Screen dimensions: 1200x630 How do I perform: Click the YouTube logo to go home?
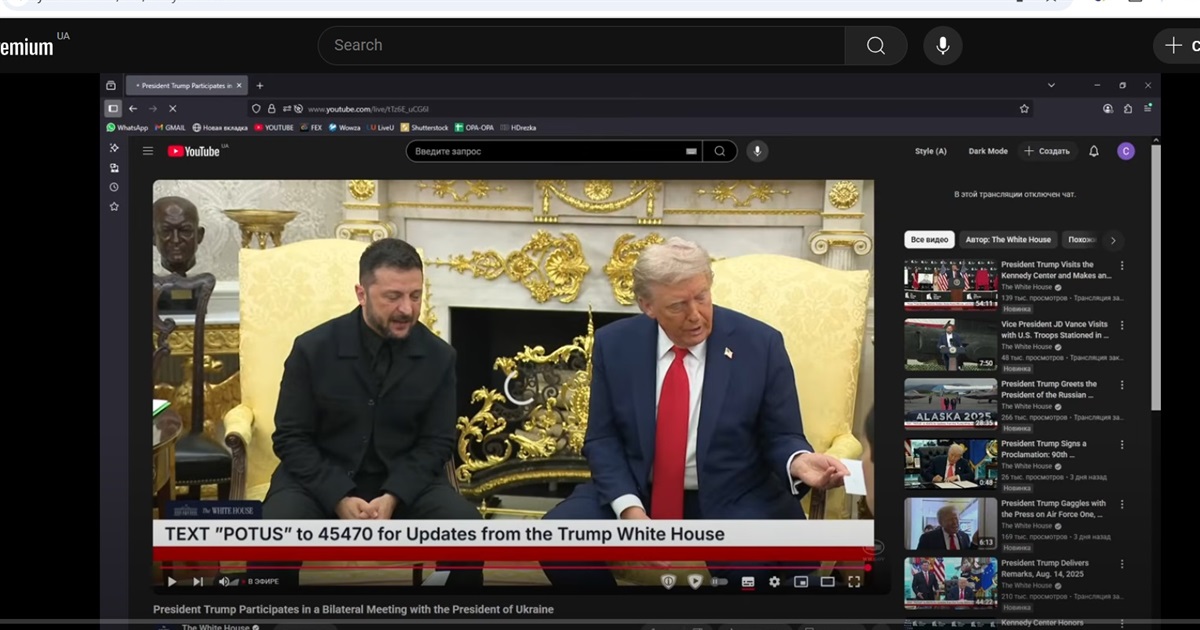tap(196, 151)
